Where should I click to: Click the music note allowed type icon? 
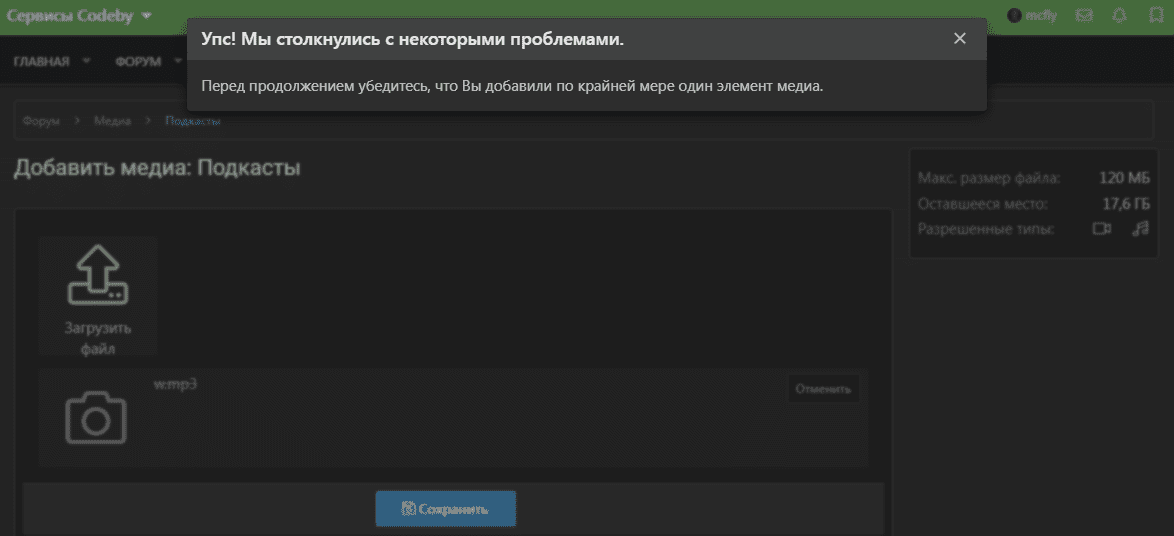[x=1140, y=229]
